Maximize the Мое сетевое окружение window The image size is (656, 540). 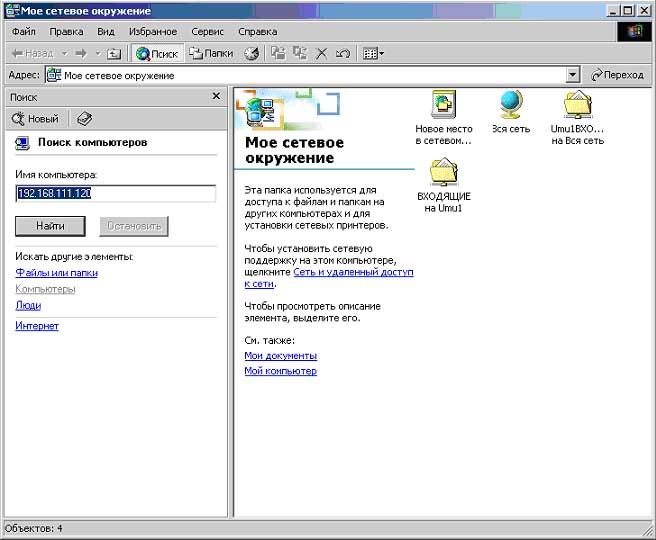point(628,10)
